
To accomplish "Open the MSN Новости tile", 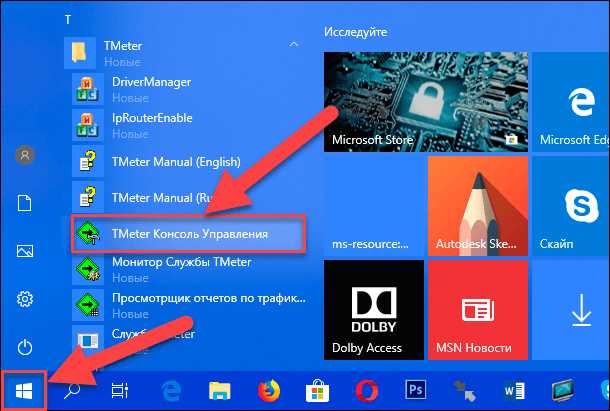I will click(x=478, y=310).
